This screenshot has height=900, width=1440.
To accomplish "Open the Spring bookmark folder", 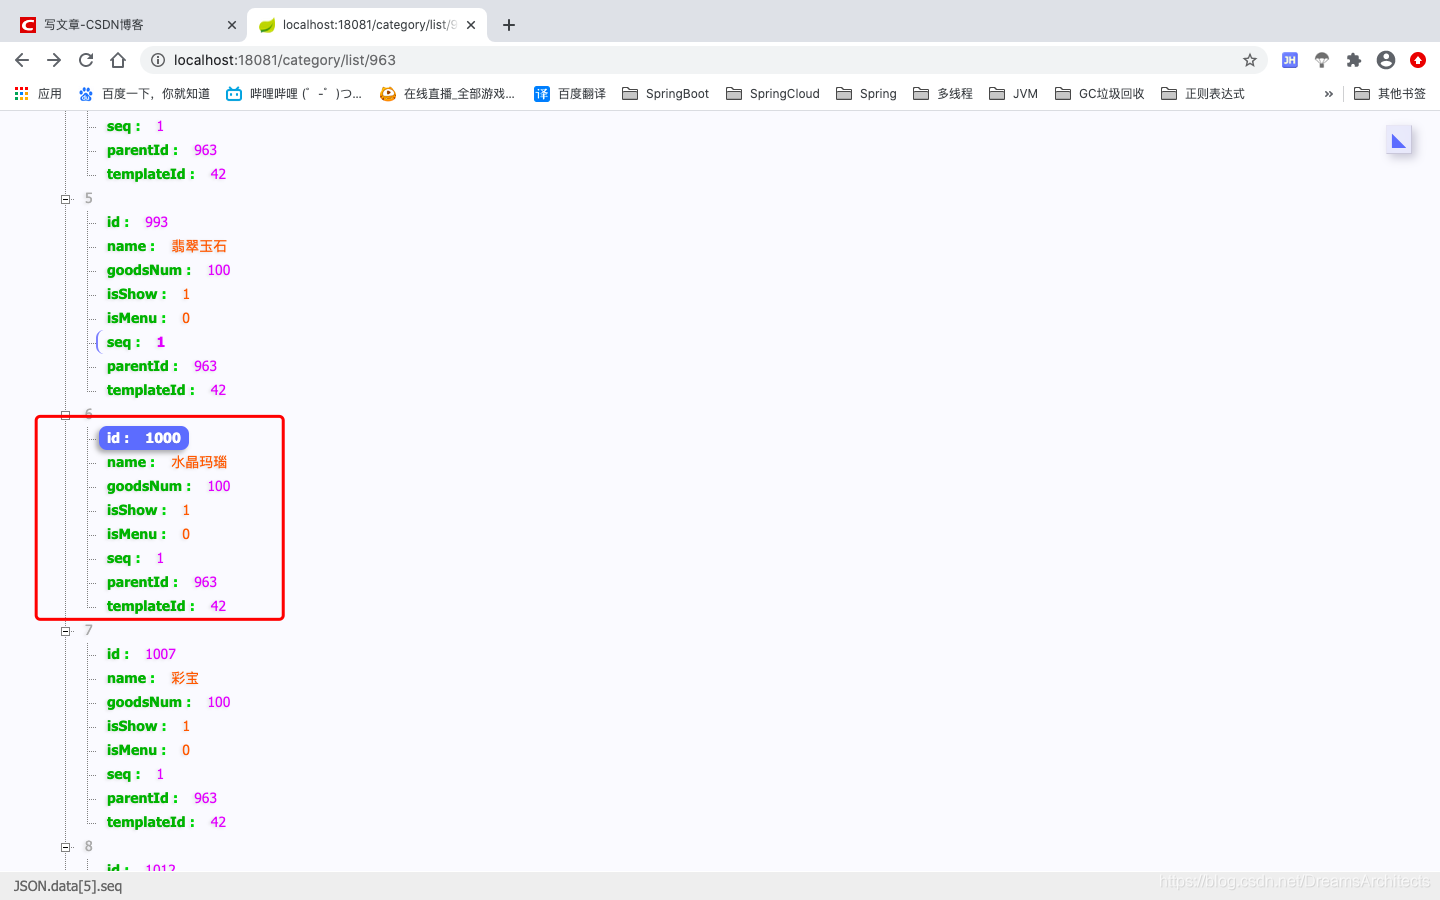I will (x=867, y=93).
